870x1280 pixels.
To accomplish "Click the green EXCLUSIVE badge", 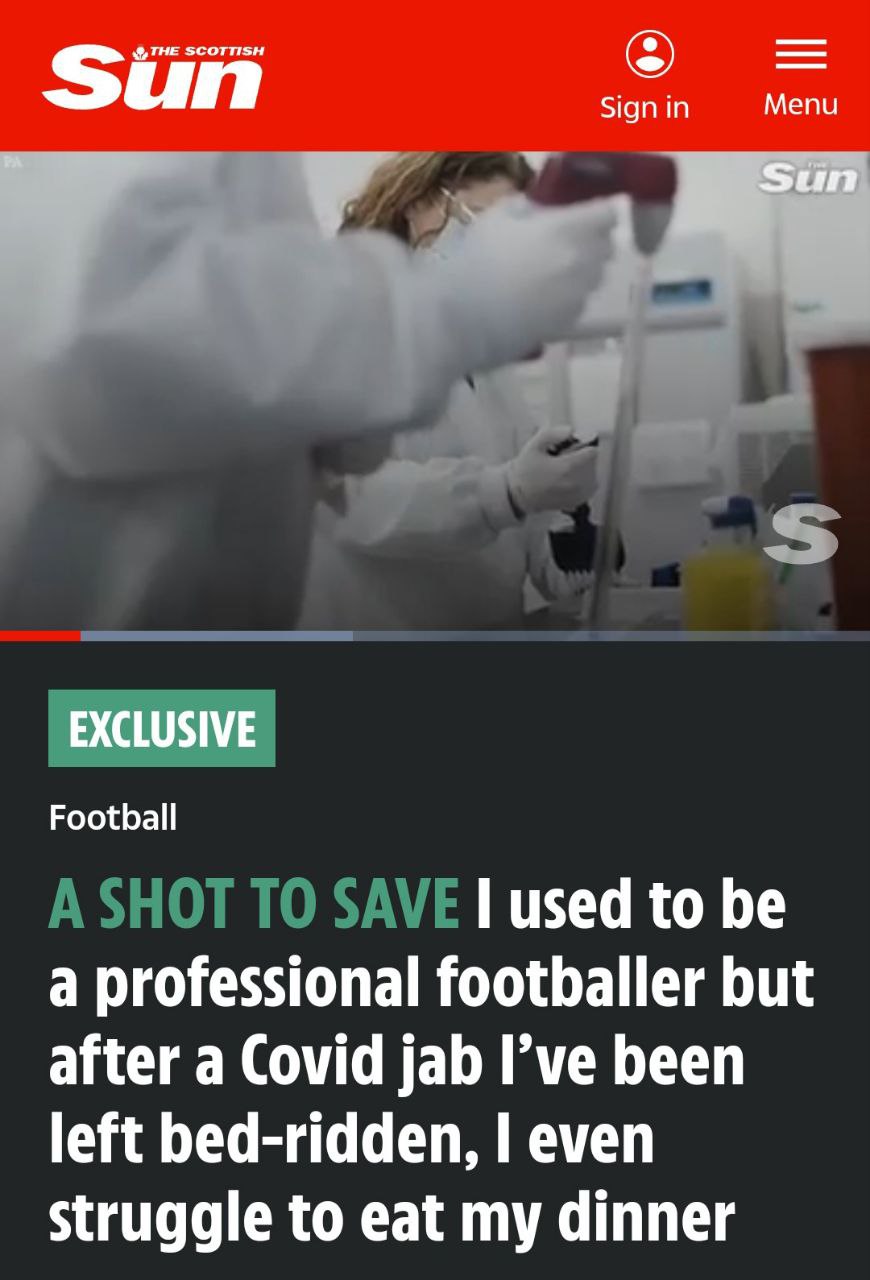I will [162, 728].
